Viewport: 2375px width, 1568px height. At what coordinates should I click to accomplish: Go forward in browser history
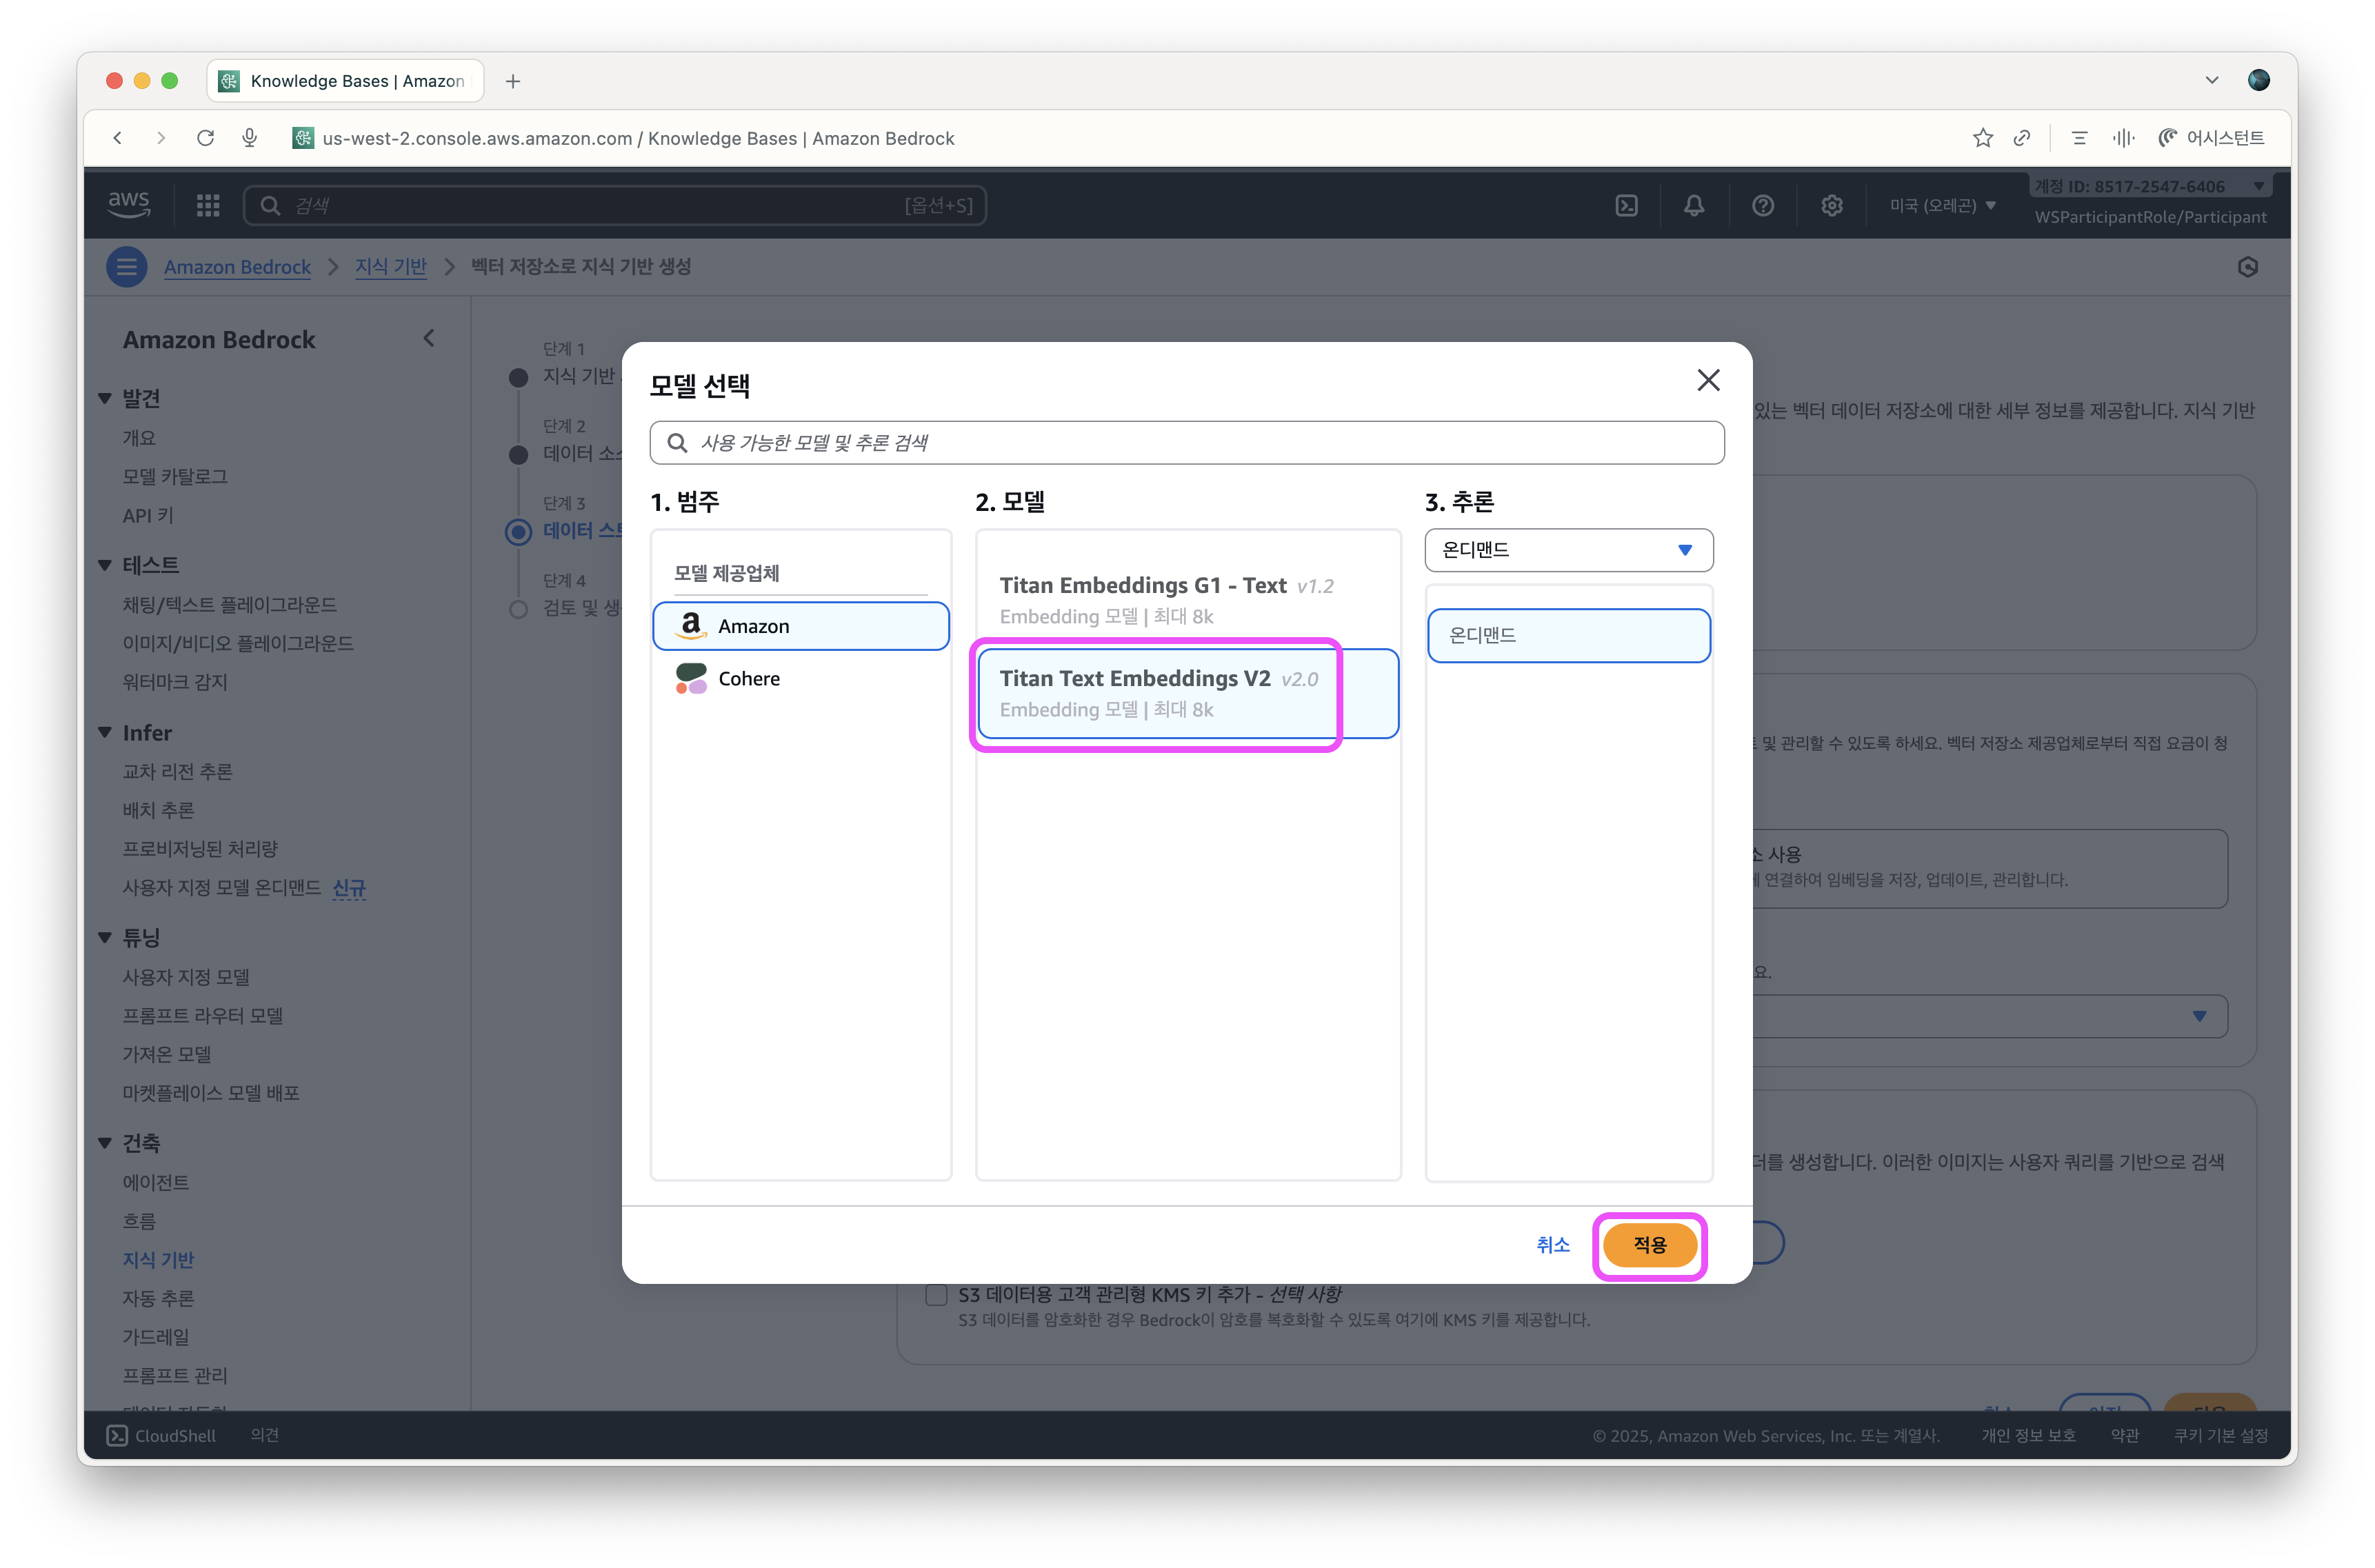point(161,138)
